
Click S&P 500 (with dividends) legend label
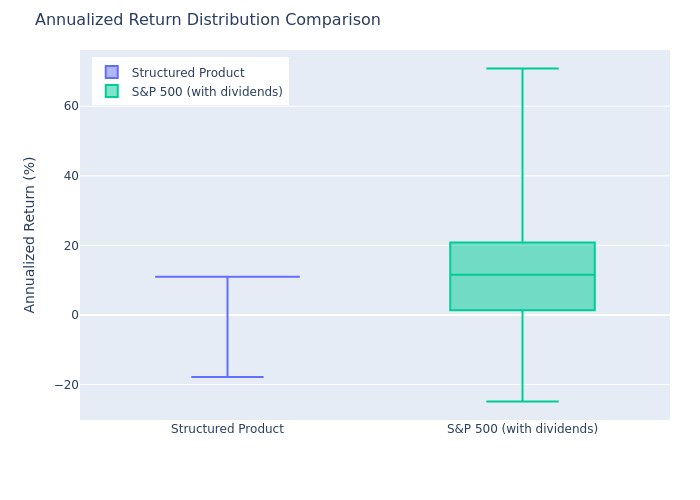pos(207,92)
